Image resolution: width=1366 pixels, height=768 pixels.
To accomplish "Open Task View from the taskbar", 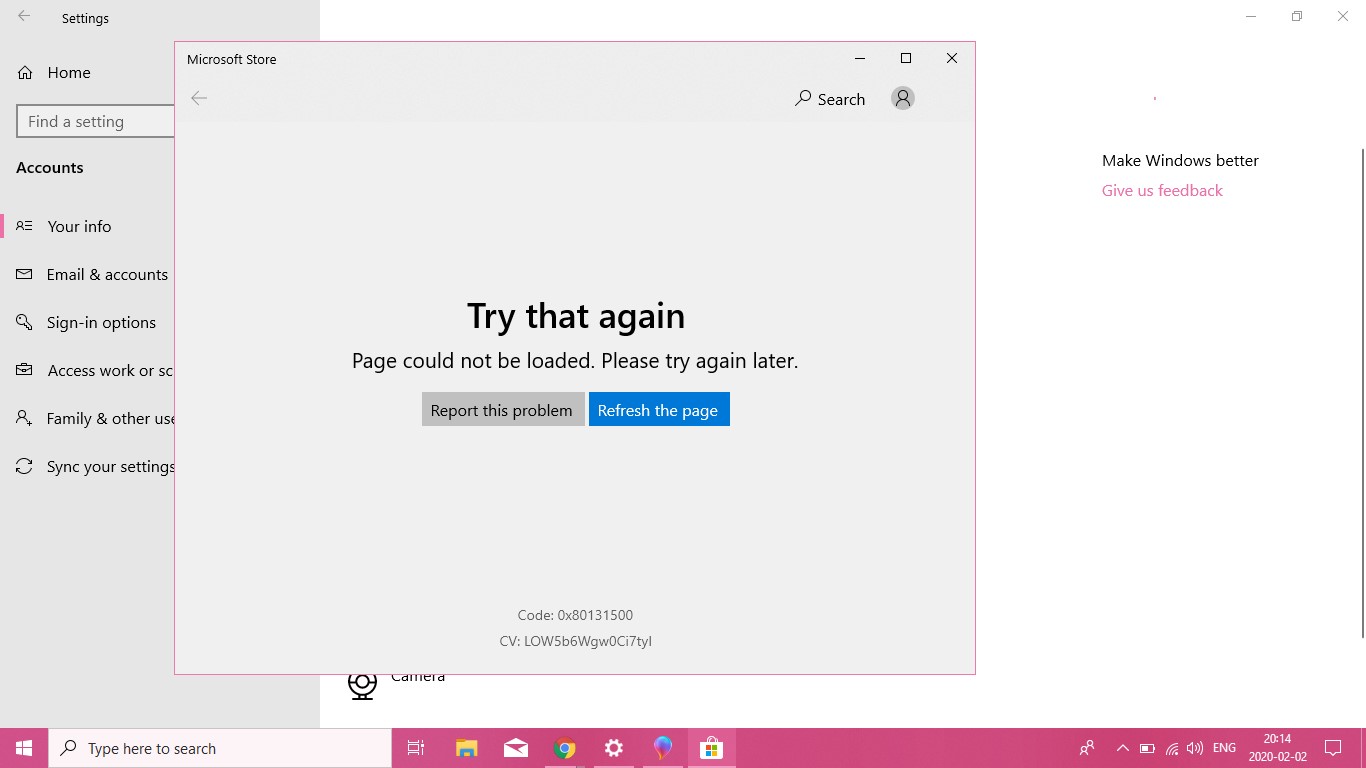I will 416,747.
